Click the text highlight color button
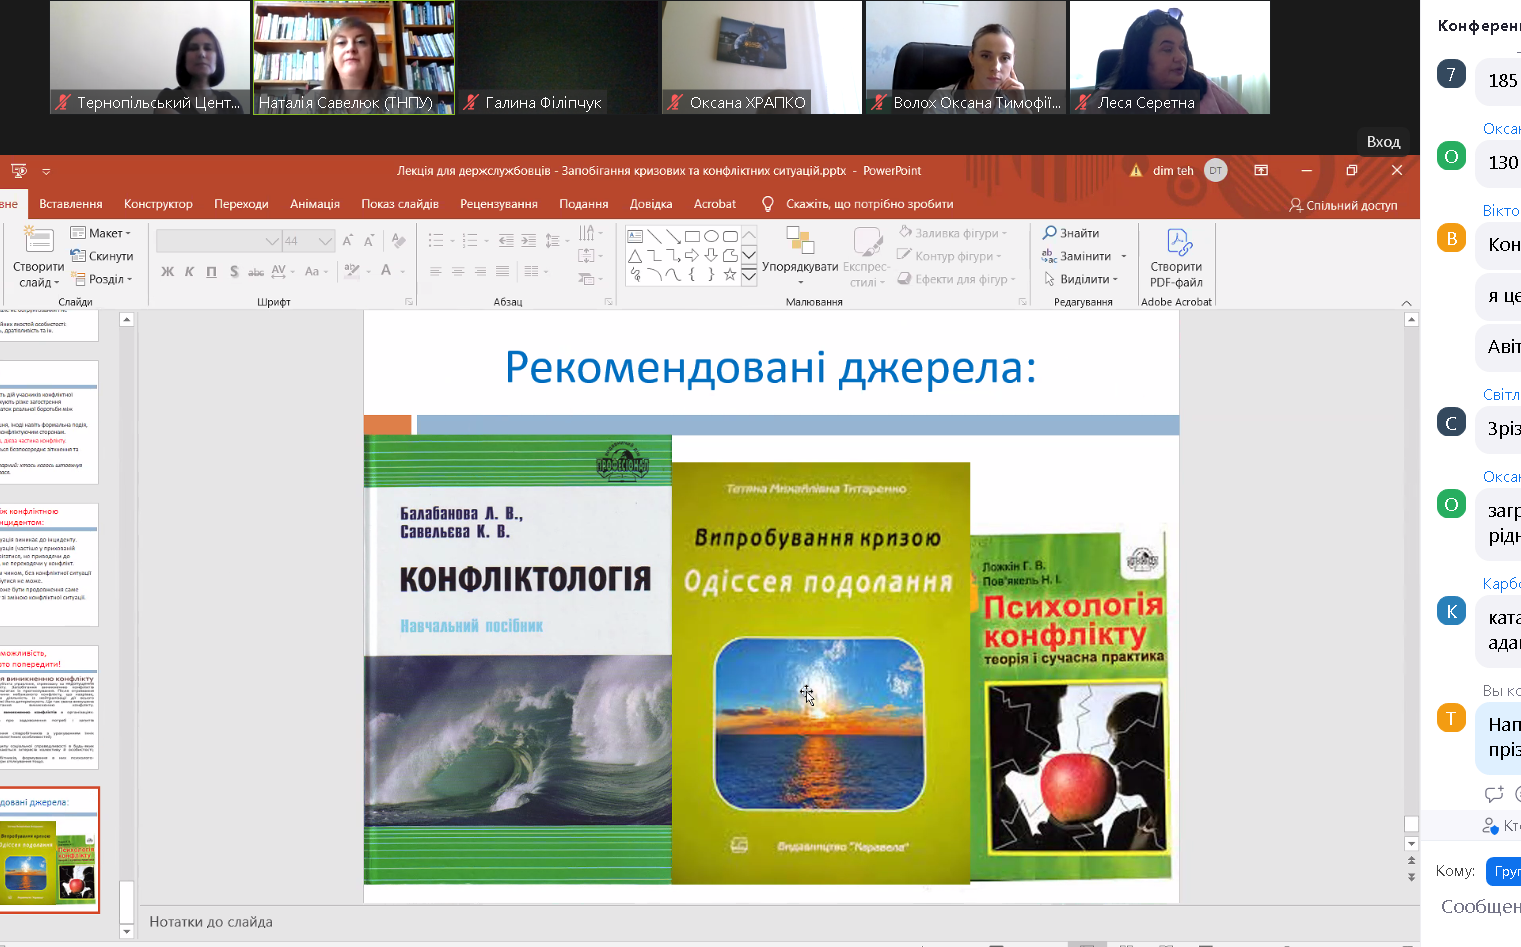Screen dimensions: 1521x947 click(351, 270)
